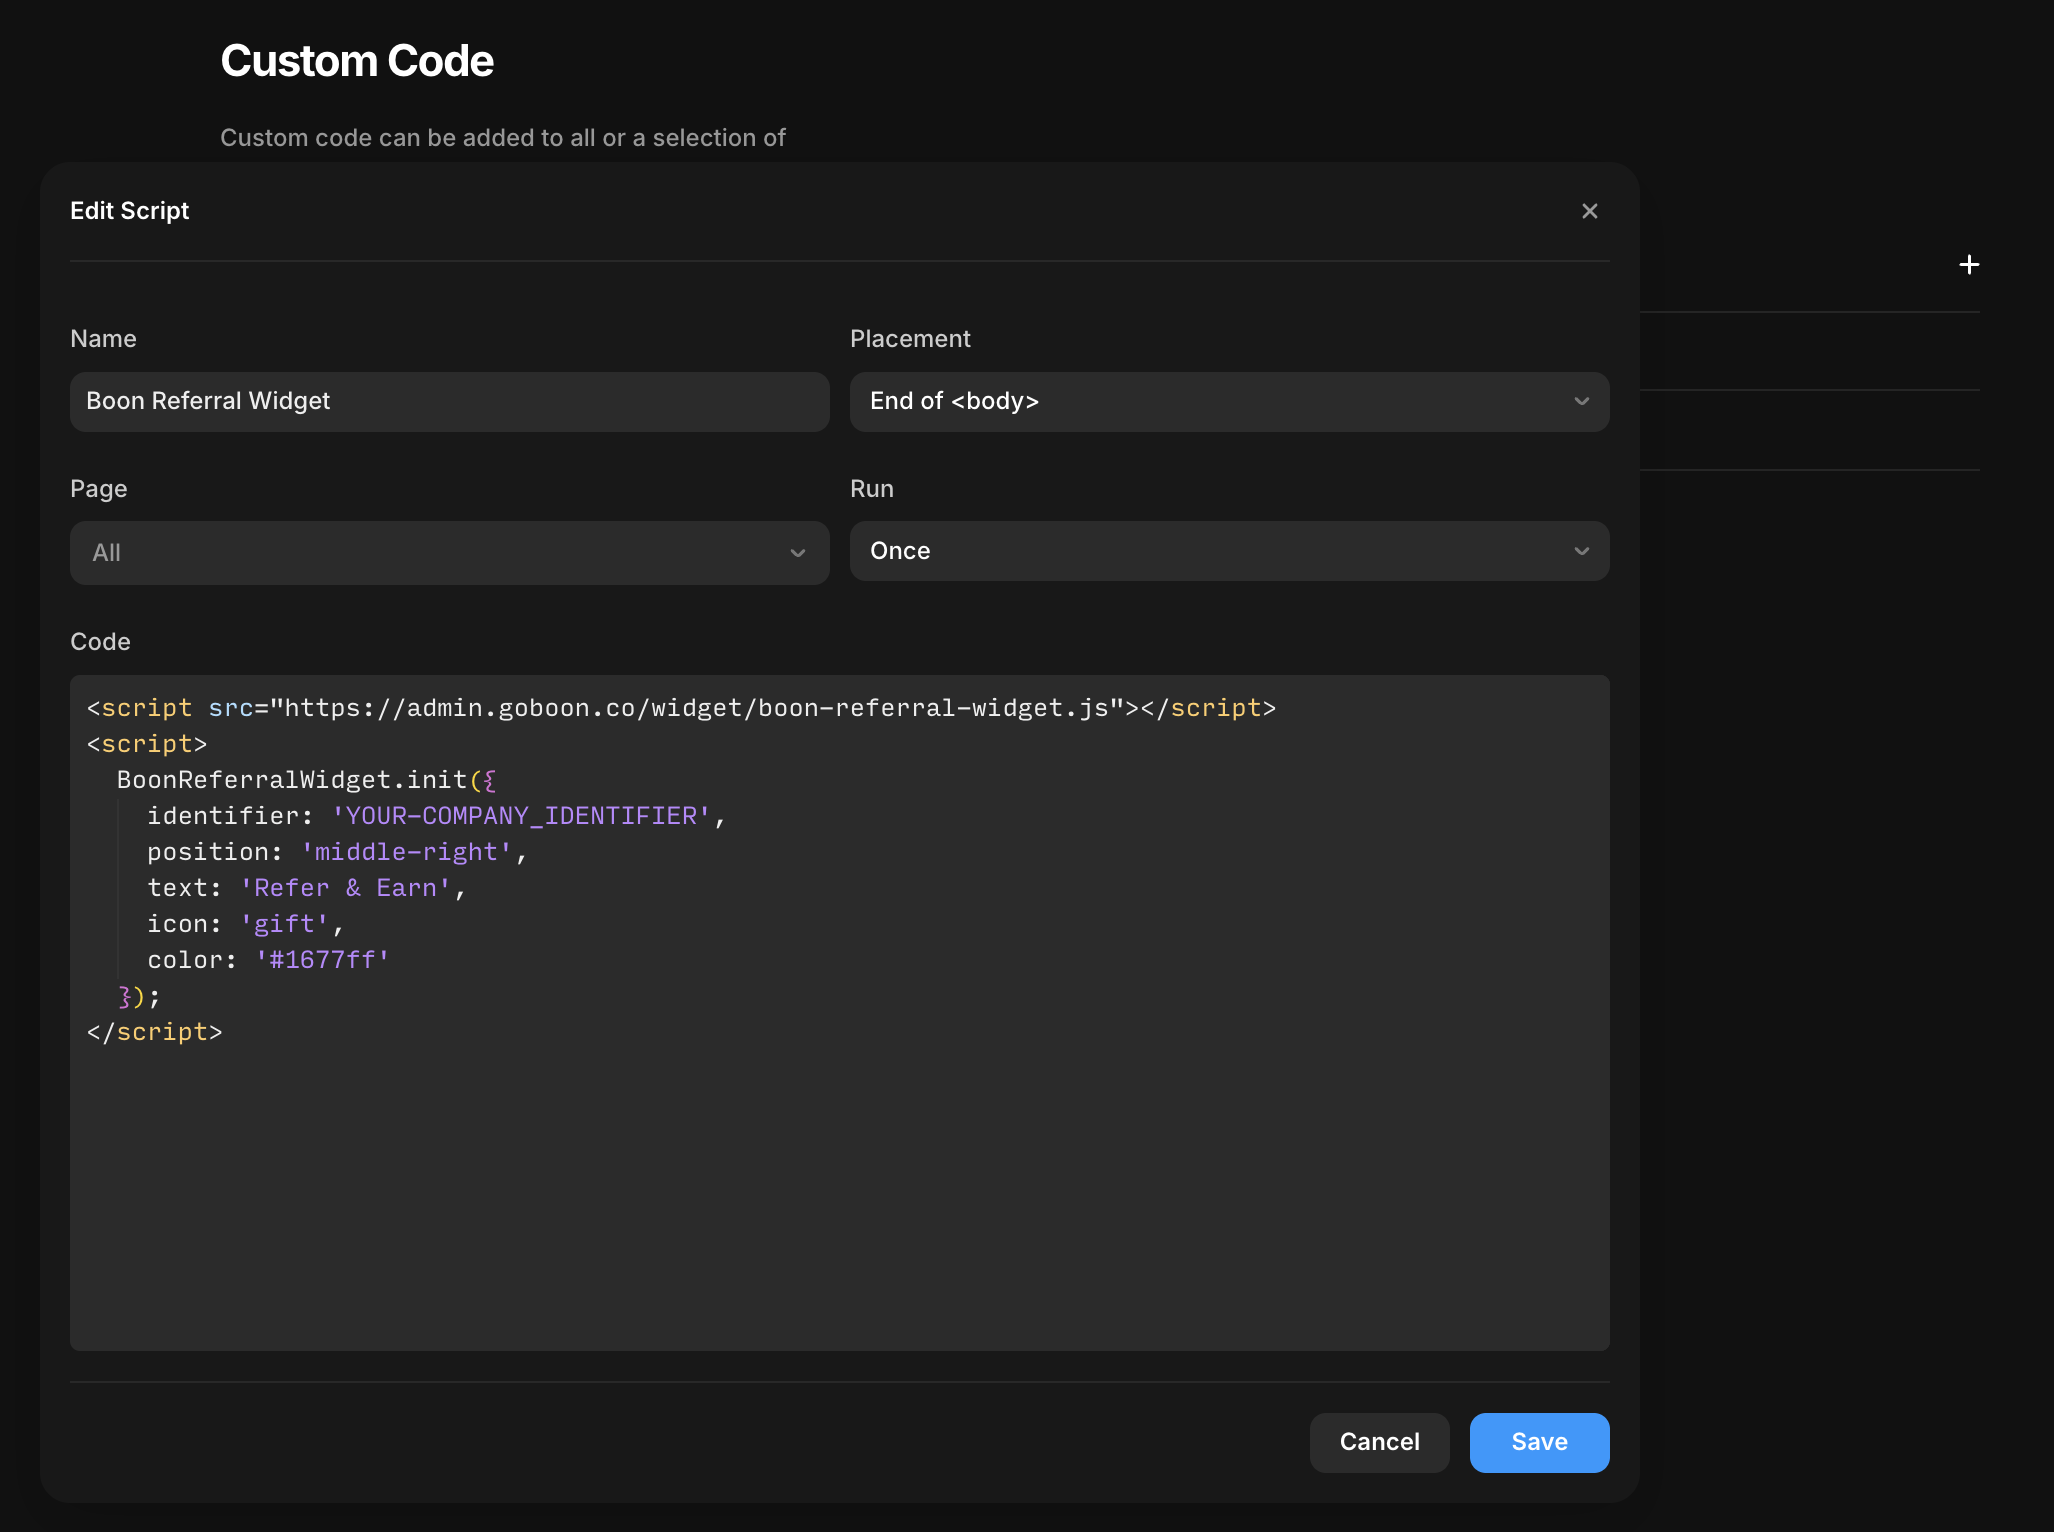Click the 'Custom Code' page heading
Viewport: 2054px width, 1532px height.
click(x=357, y=61)
